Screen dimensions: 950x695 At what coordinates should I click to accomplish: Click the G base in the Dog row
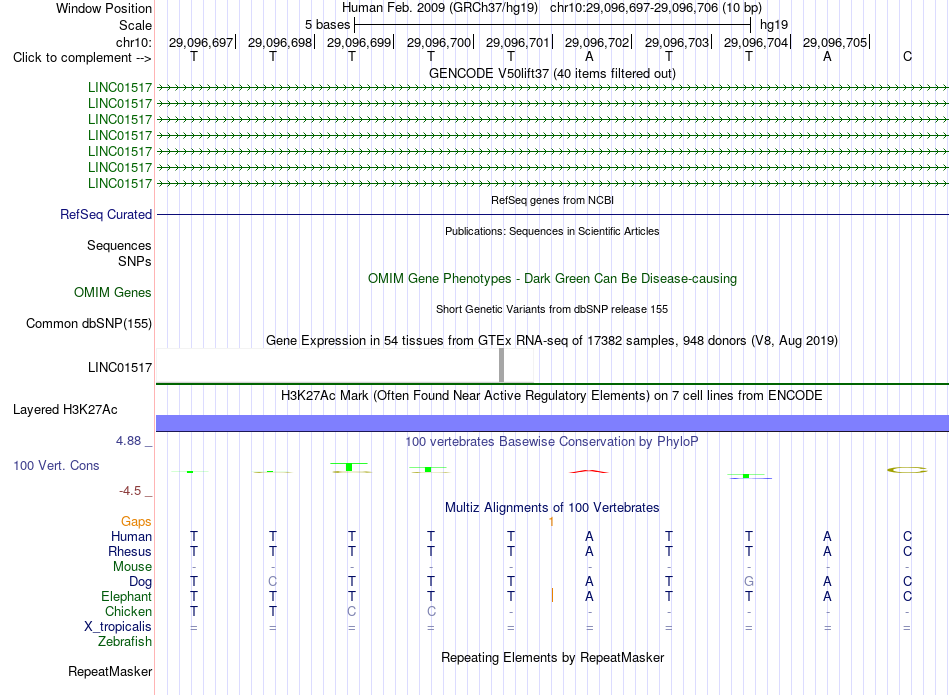pos(748,582)
